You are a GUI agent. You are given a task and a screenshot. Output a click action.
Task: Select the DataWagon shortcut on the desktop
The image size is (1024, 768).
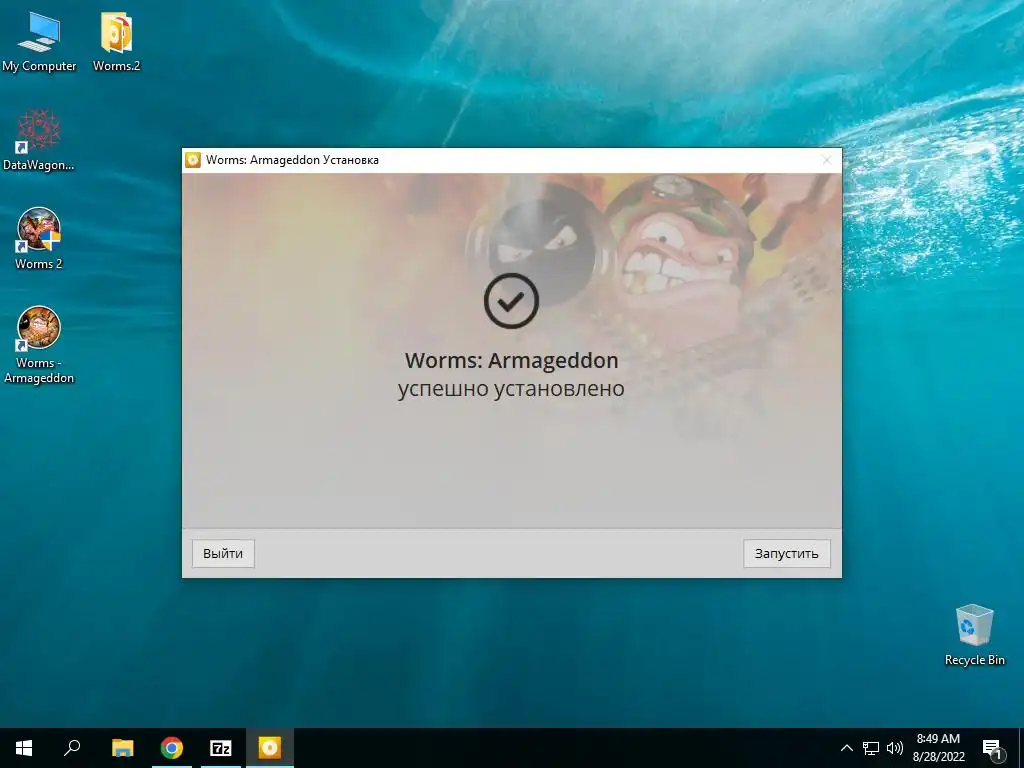pos(39,140)
